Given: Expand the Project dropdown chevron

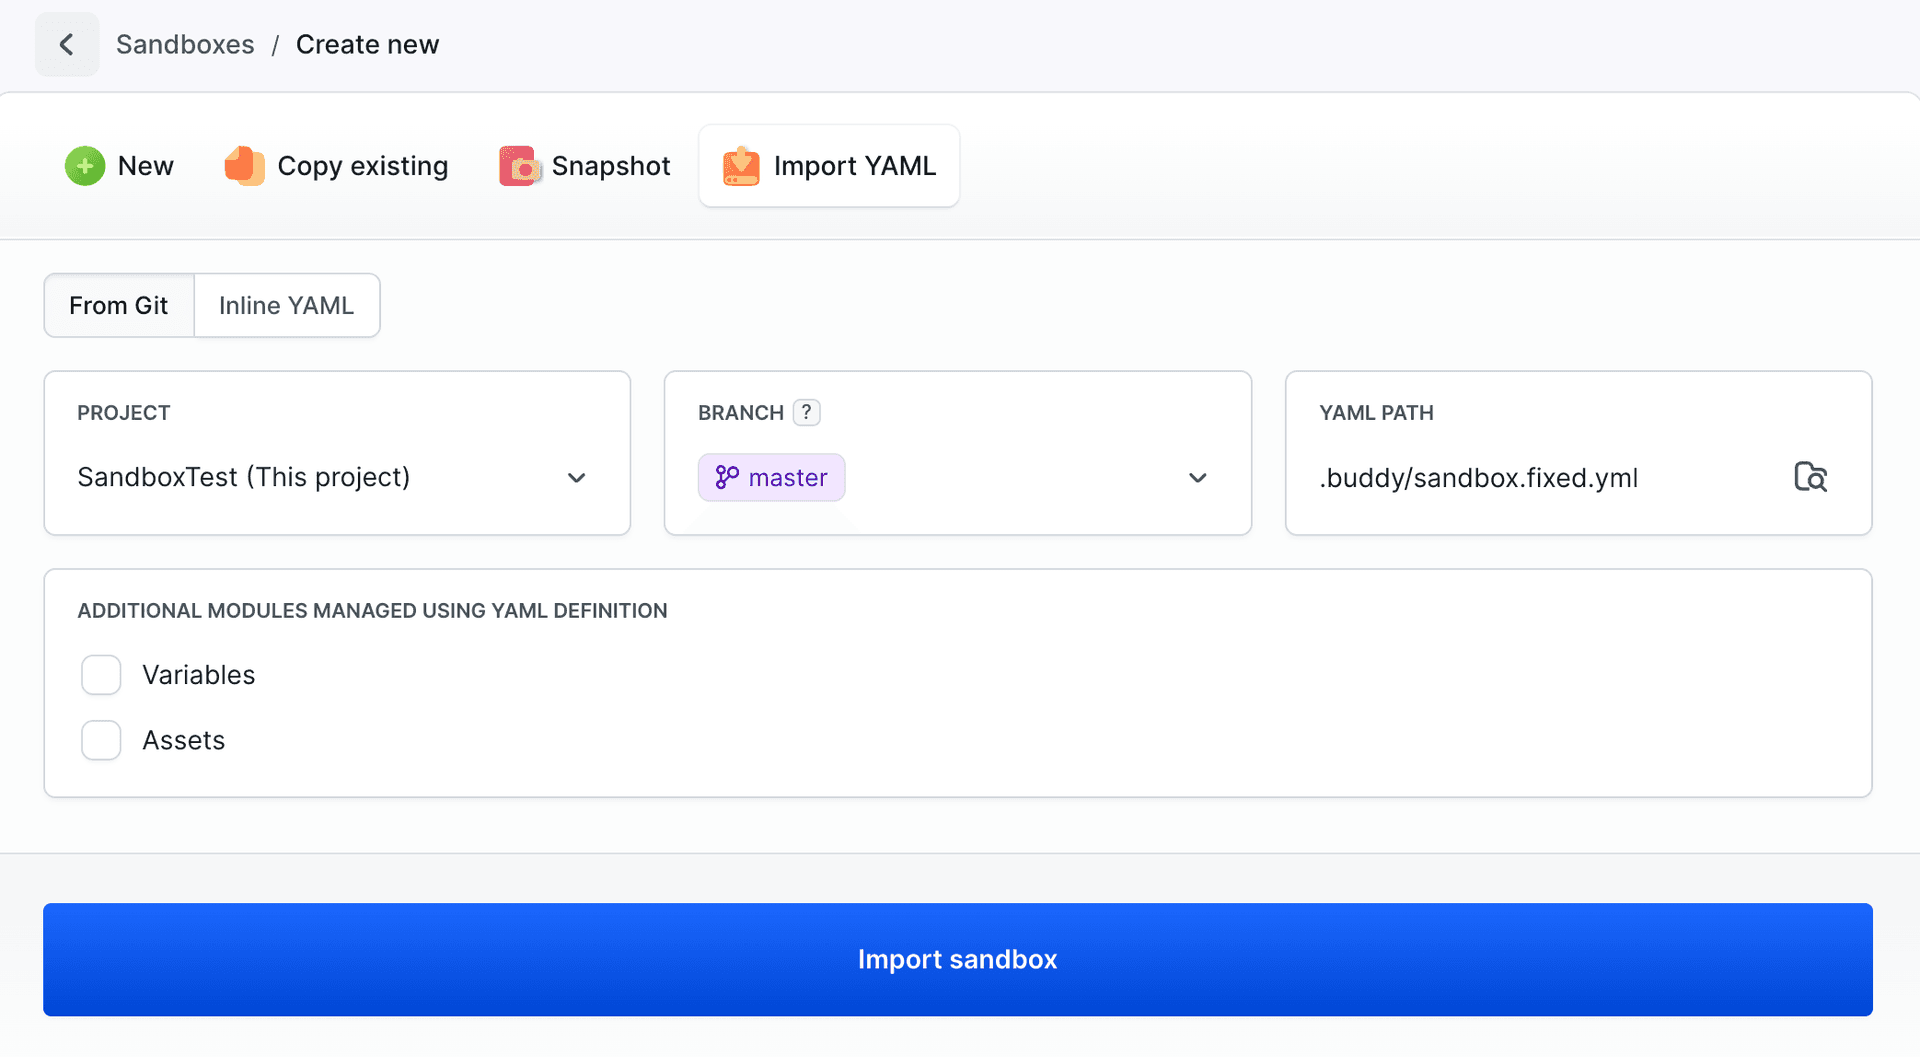Looking at the screenshot, I should 576,478.
